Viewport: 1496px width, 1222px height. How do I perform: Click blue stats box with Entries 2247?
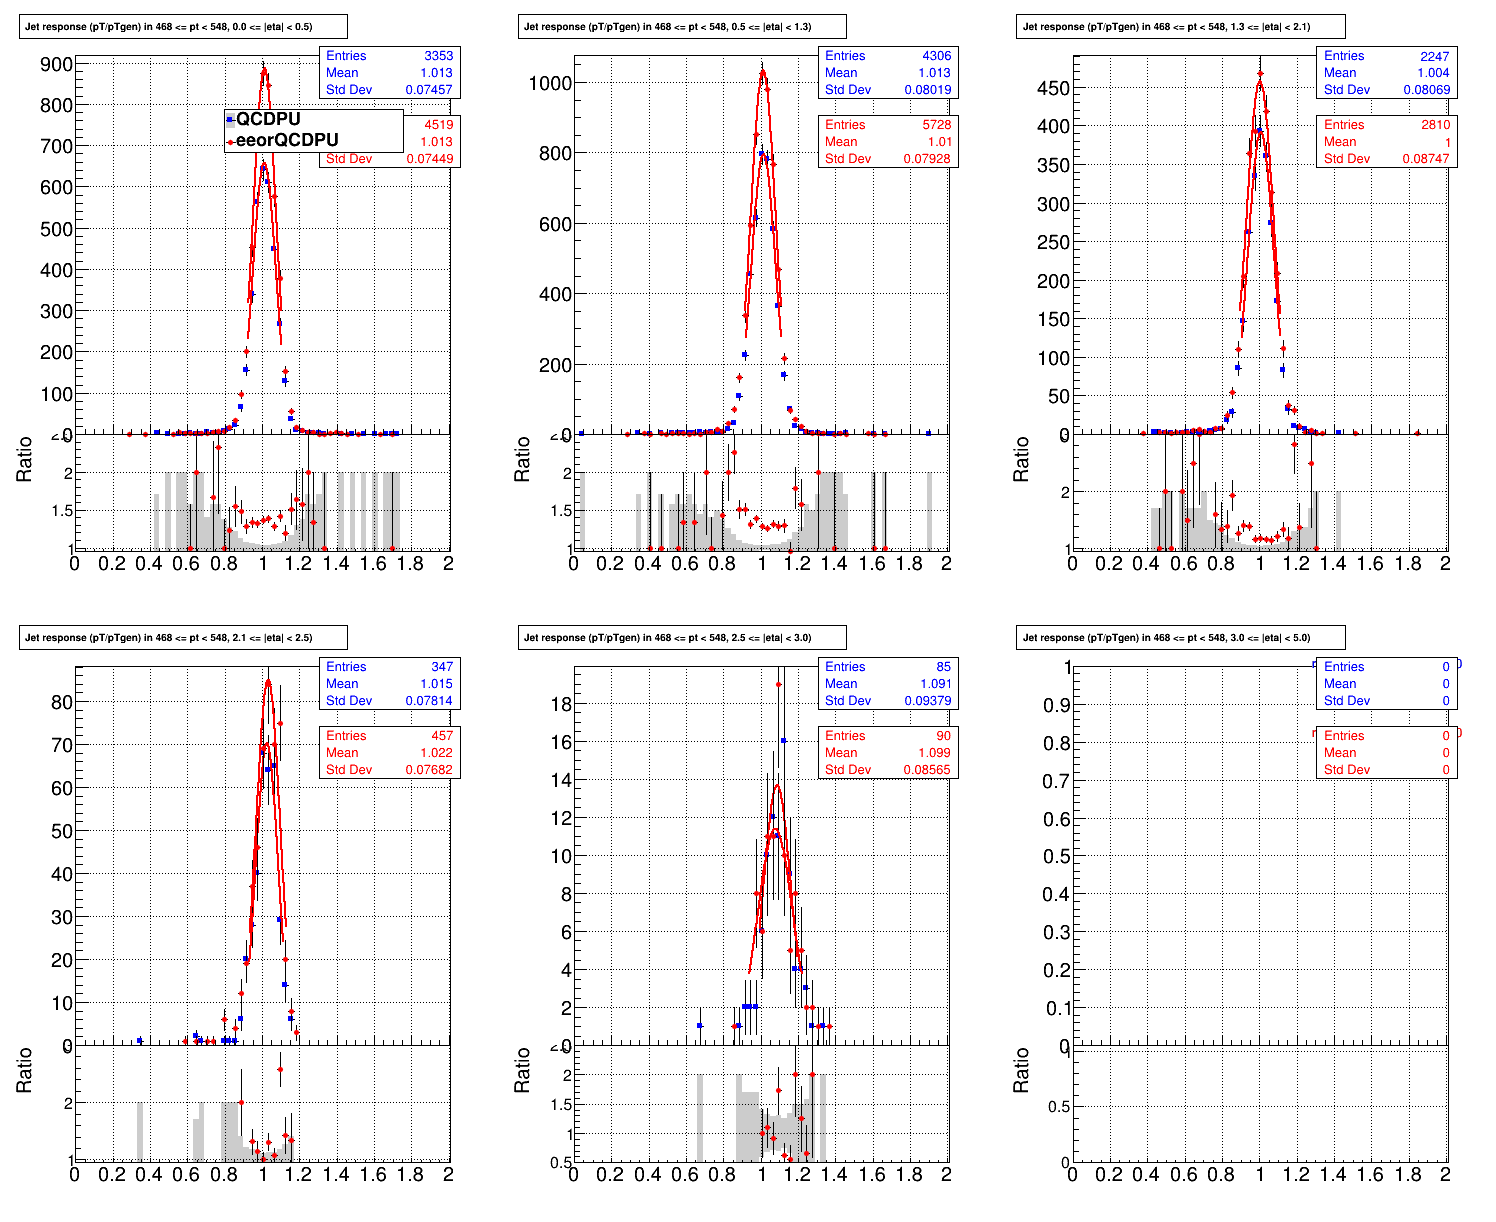(x=1386, y=73)
